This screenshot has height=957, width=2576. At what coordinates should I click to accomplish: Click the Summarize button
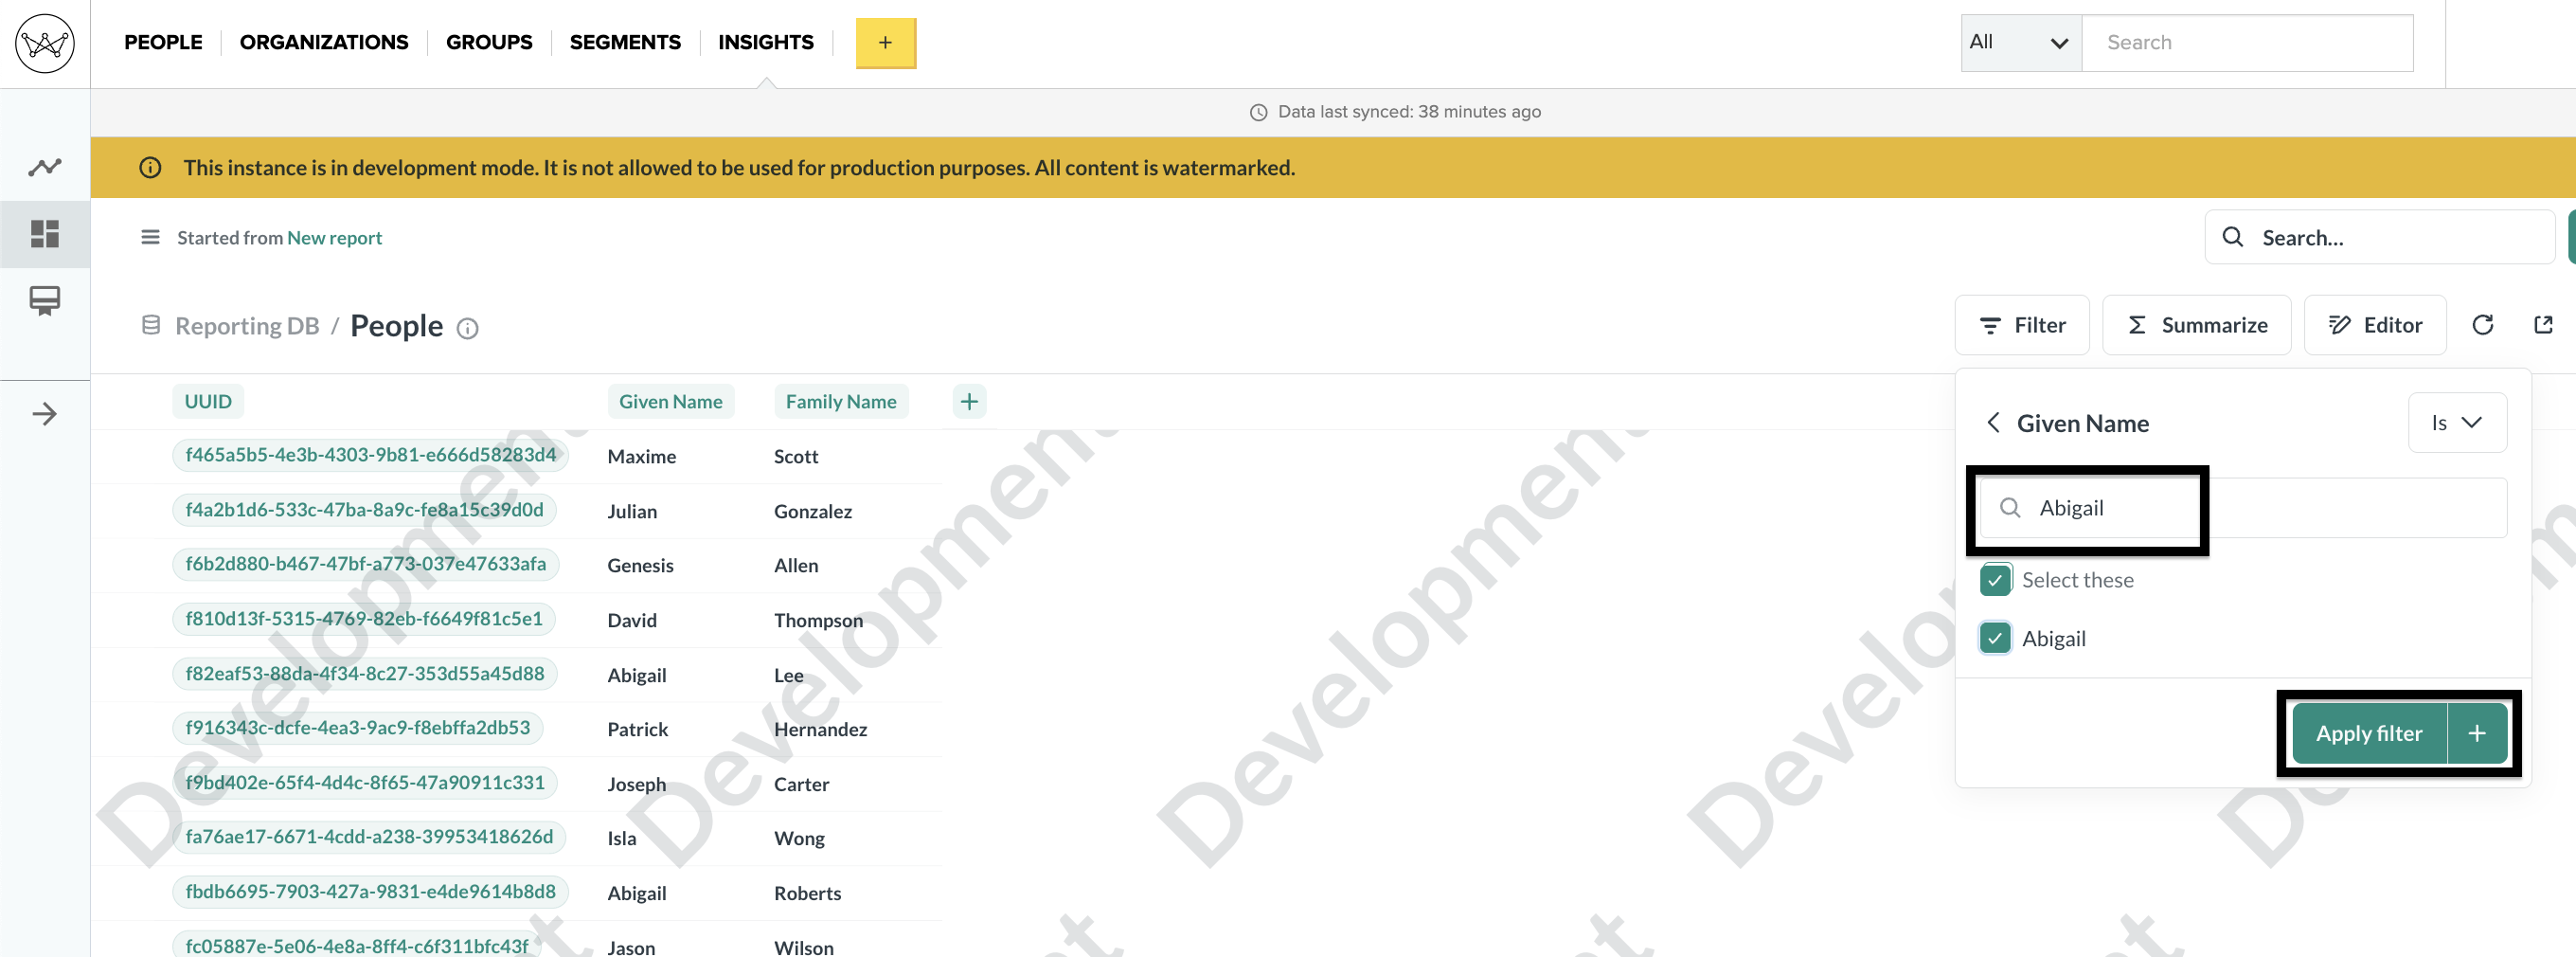click(2197, 325)
